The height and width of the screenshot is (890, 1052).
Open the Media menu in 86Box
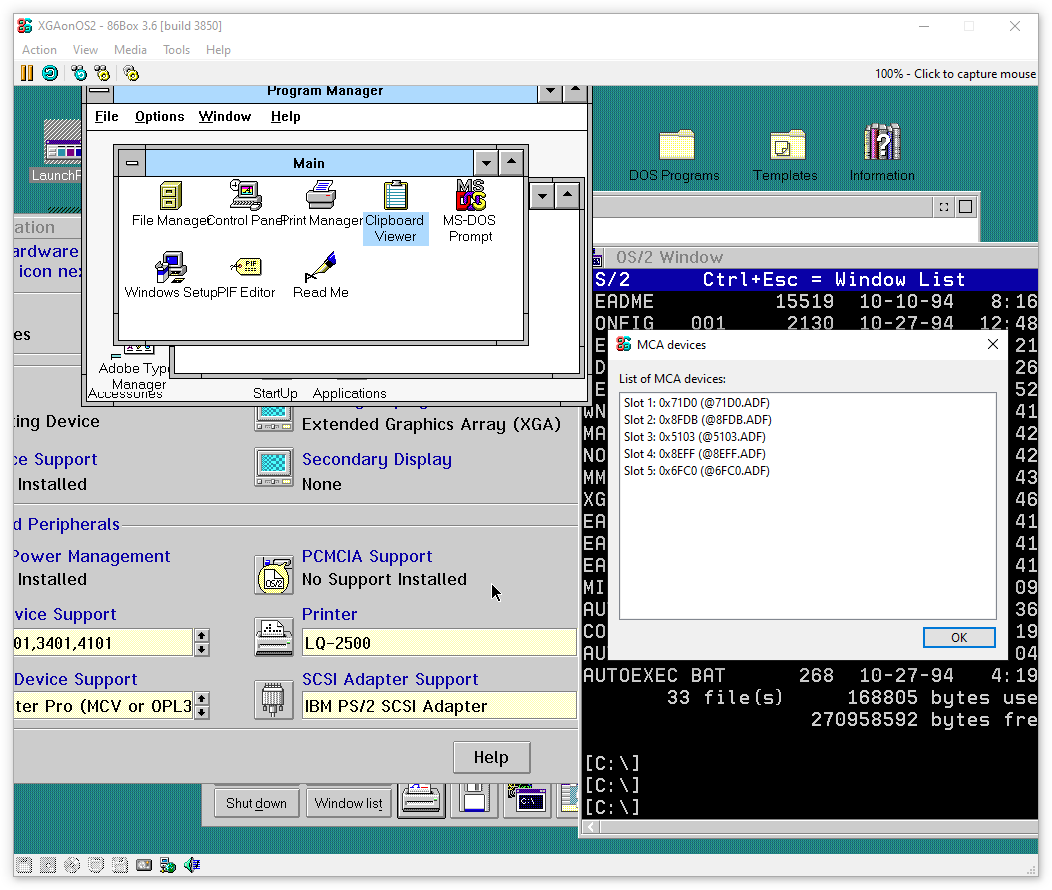(x=130, y=50)
